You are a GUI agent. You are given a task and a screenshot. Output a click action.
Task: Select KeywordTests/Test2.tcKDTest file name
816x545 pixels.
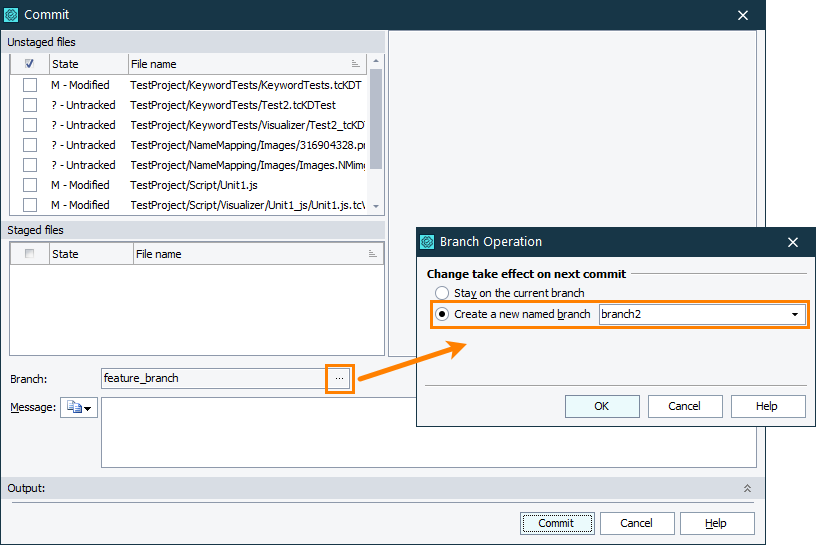tap(233, 105)
